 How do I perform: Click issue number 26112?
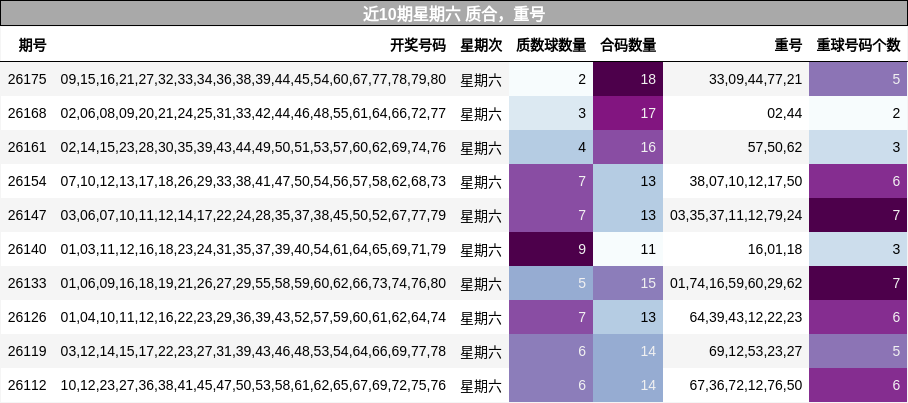point(27,386)
